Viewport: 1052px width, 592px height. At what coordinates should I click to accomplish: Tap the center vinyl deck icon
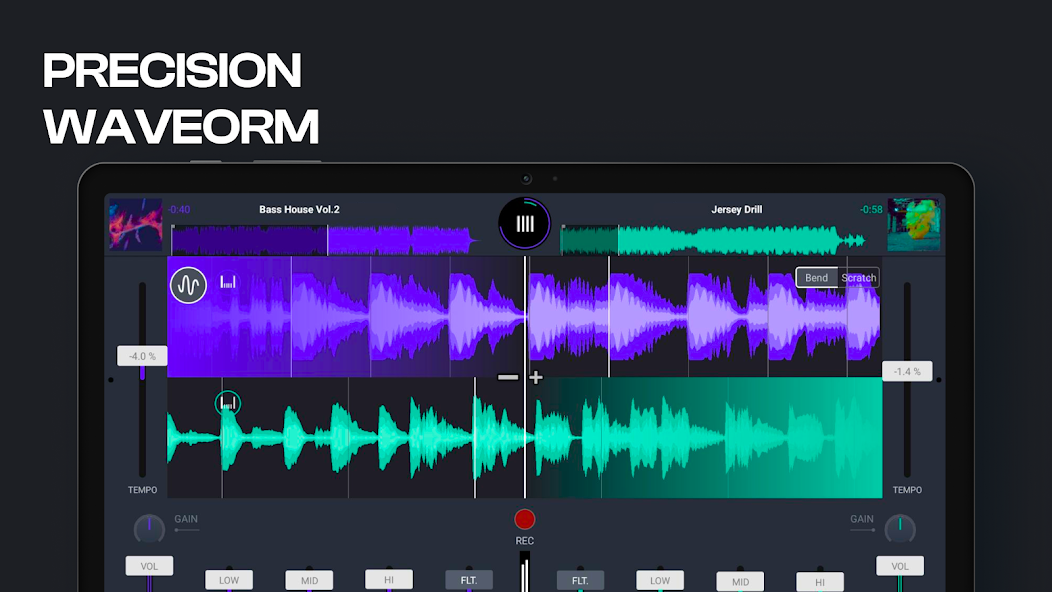pos(524,223)
